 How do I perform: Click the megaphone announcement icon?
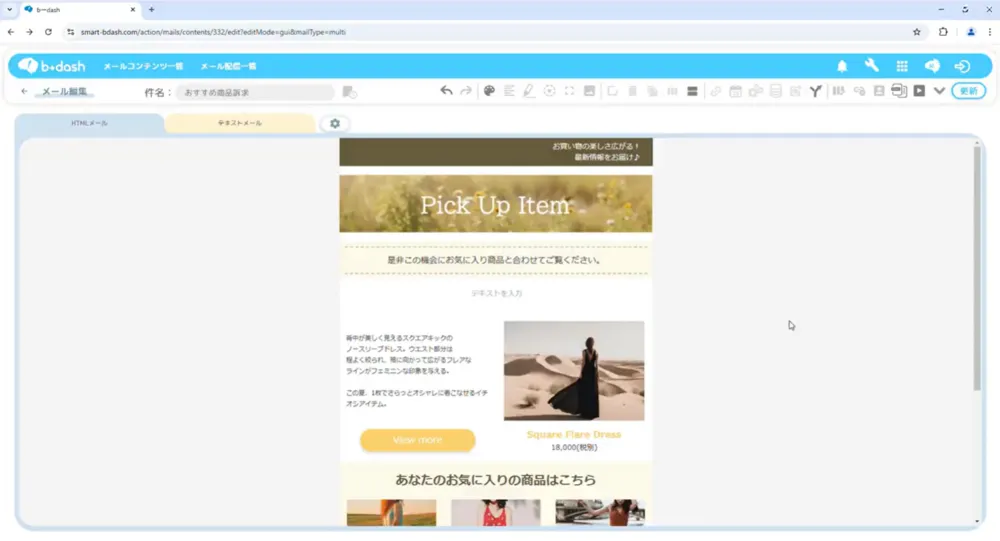coord(932,66)
